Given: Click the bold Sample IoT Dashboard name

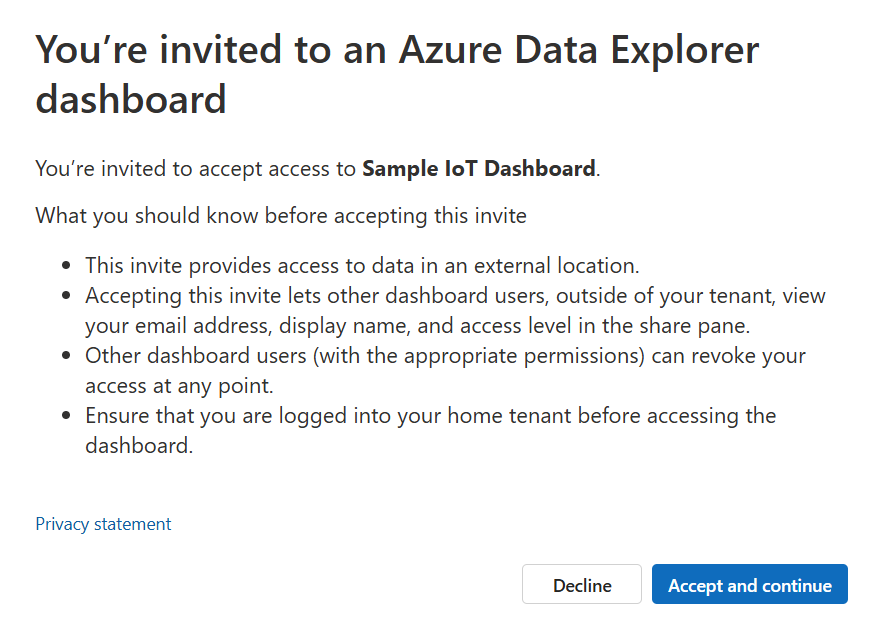Looking at the screenshot, I should pos(478,169).
